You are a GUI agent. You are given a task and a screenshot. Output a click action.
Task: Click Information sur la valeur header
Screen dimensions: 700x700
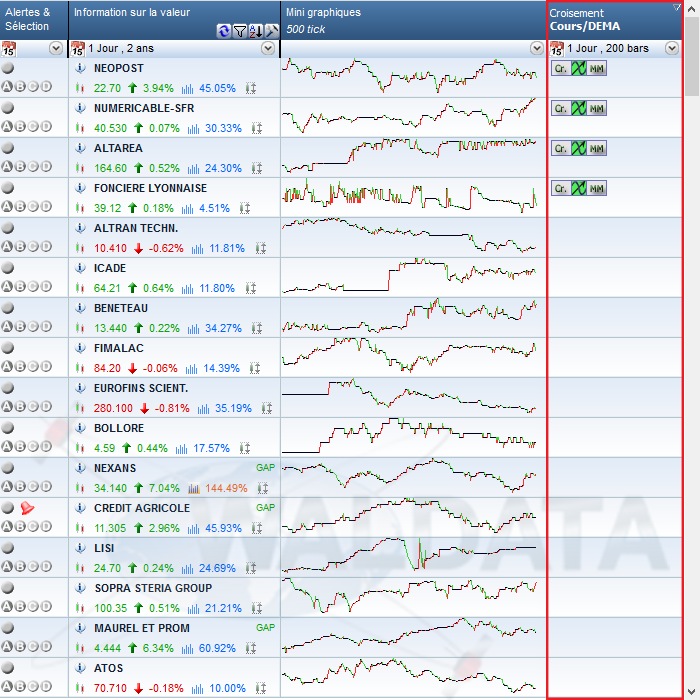pyautogui.click(x=175, y=20)
